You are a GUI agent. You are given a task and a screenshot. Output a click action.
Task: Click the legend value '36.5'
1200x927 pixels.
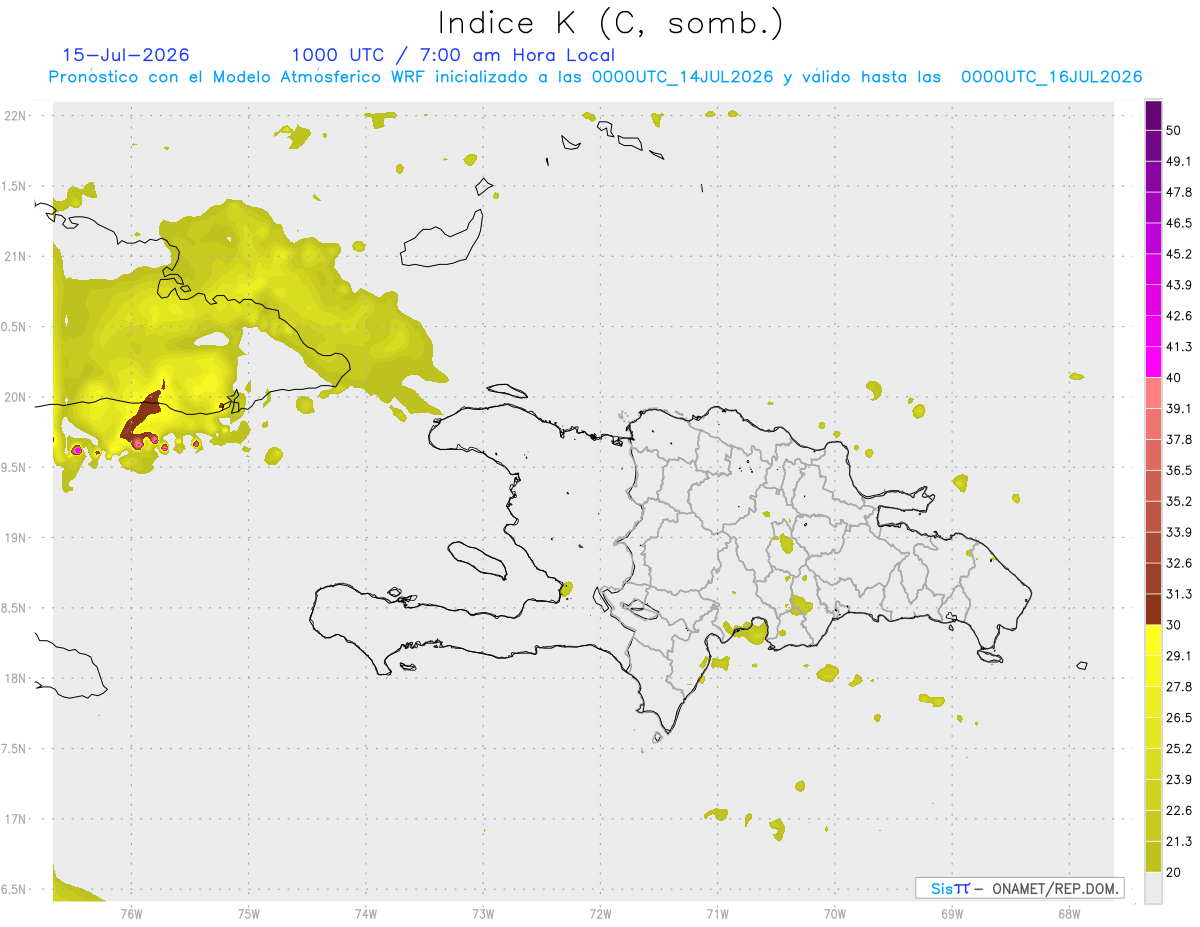click(1178, 470)
